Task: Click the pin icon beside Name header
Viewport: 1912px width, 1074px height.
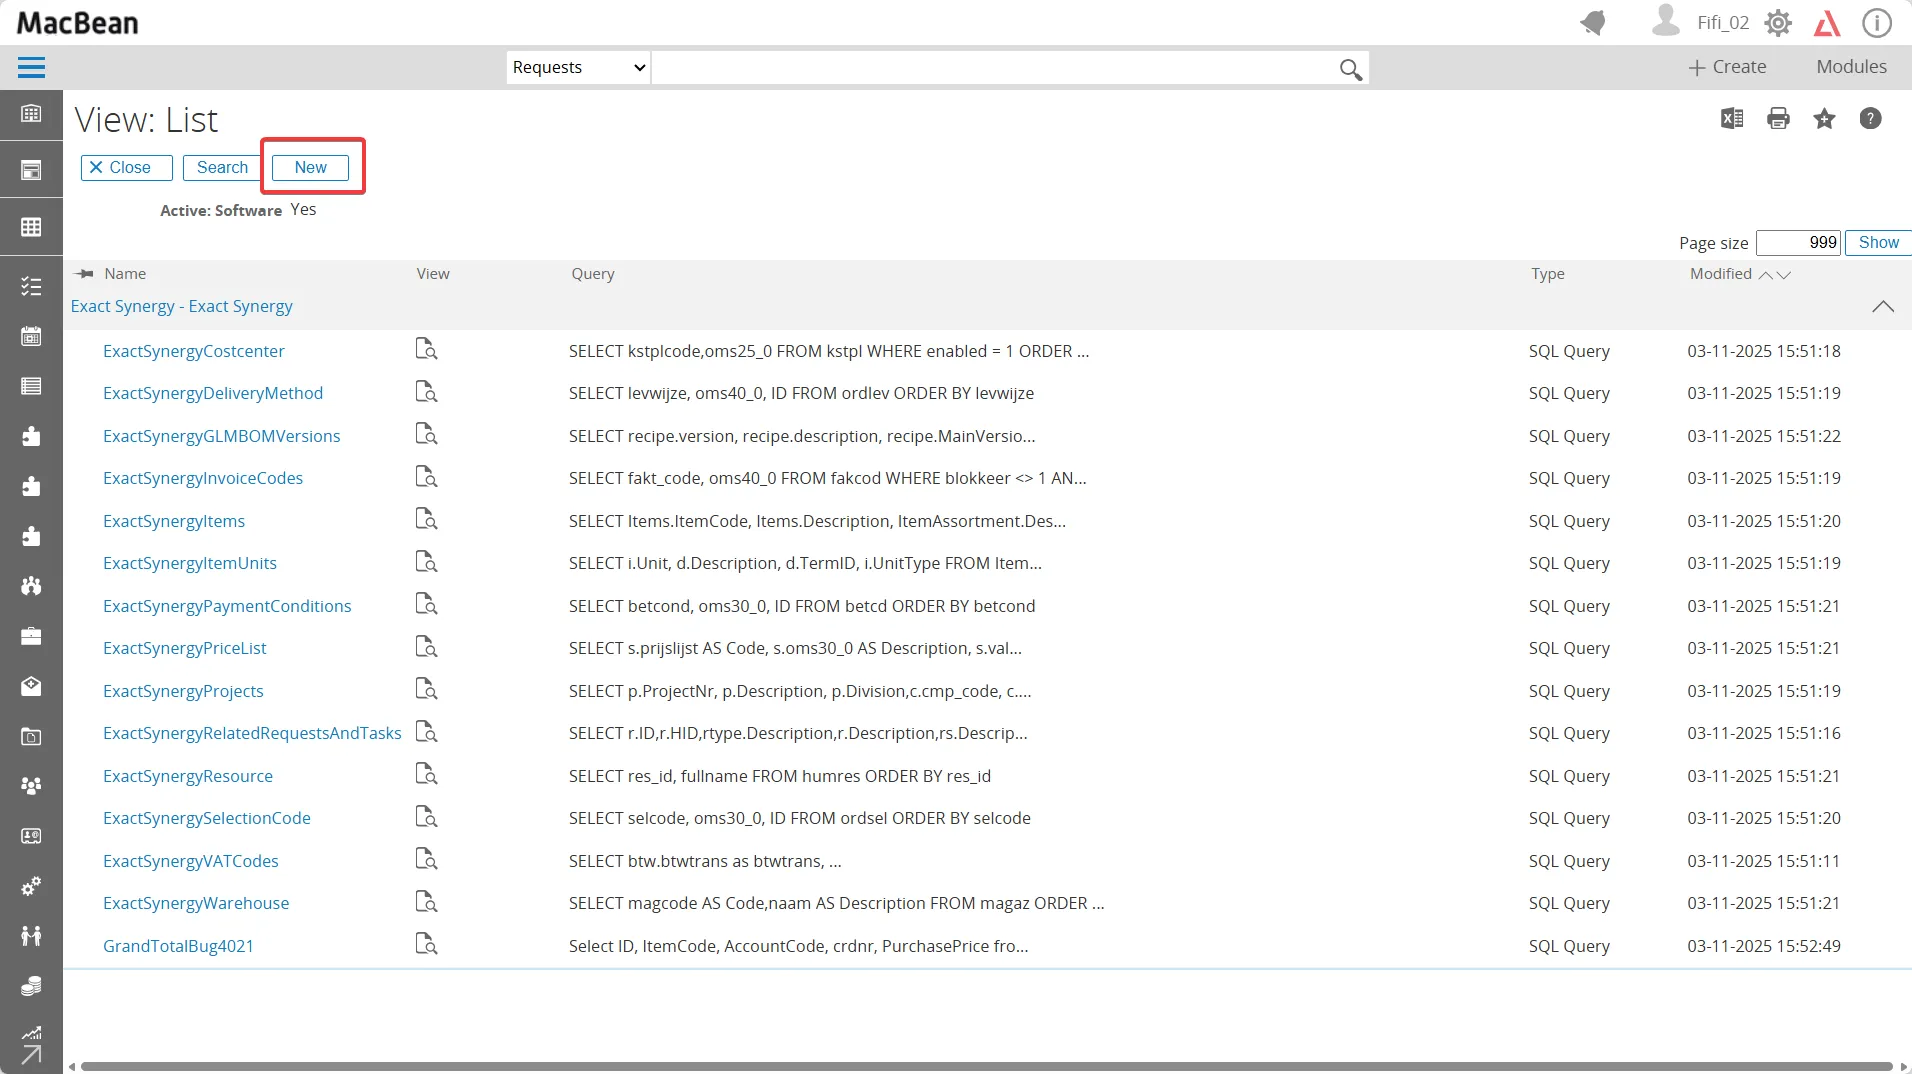Action: (84, 273)
